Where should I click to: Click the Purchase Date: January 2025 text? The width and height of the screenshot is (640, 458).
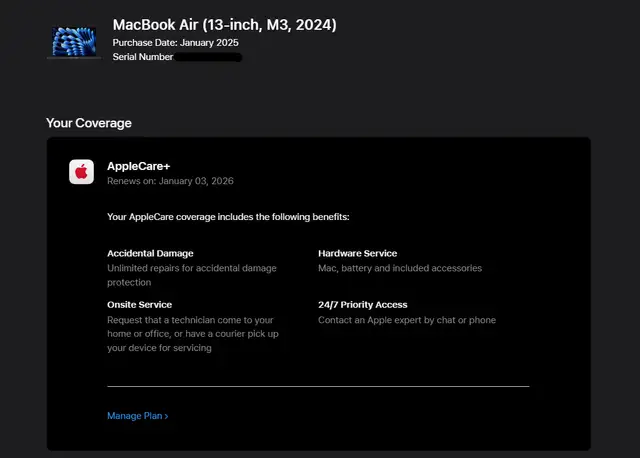(x=176, y=43)
